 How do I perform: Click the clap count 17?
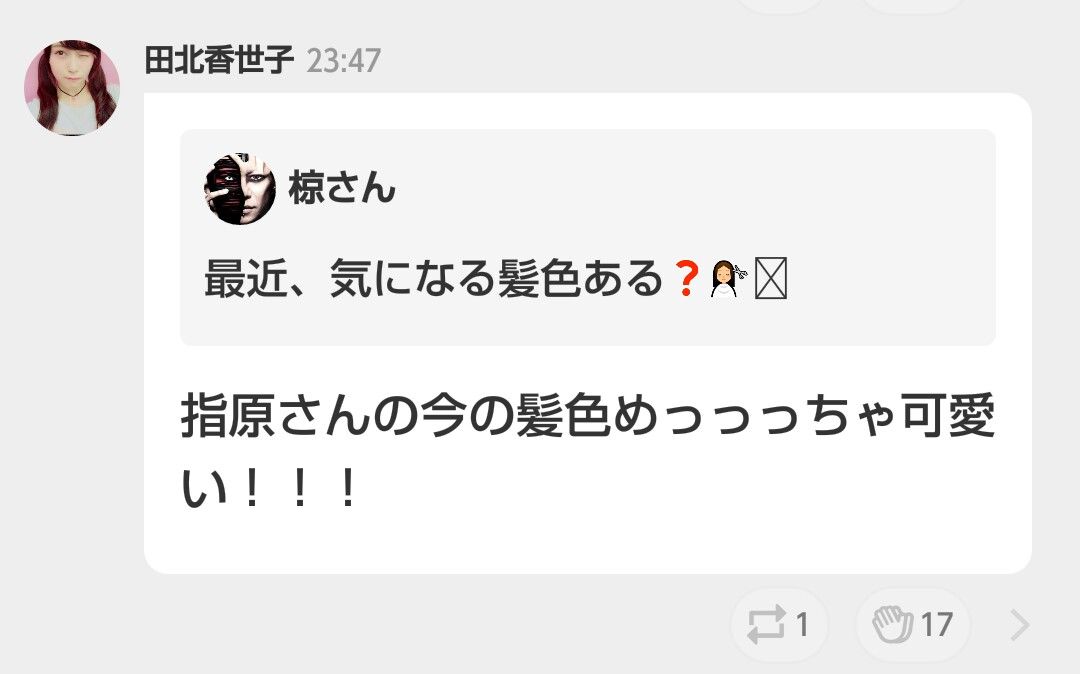pyautogui.click(x=937, y=624)
